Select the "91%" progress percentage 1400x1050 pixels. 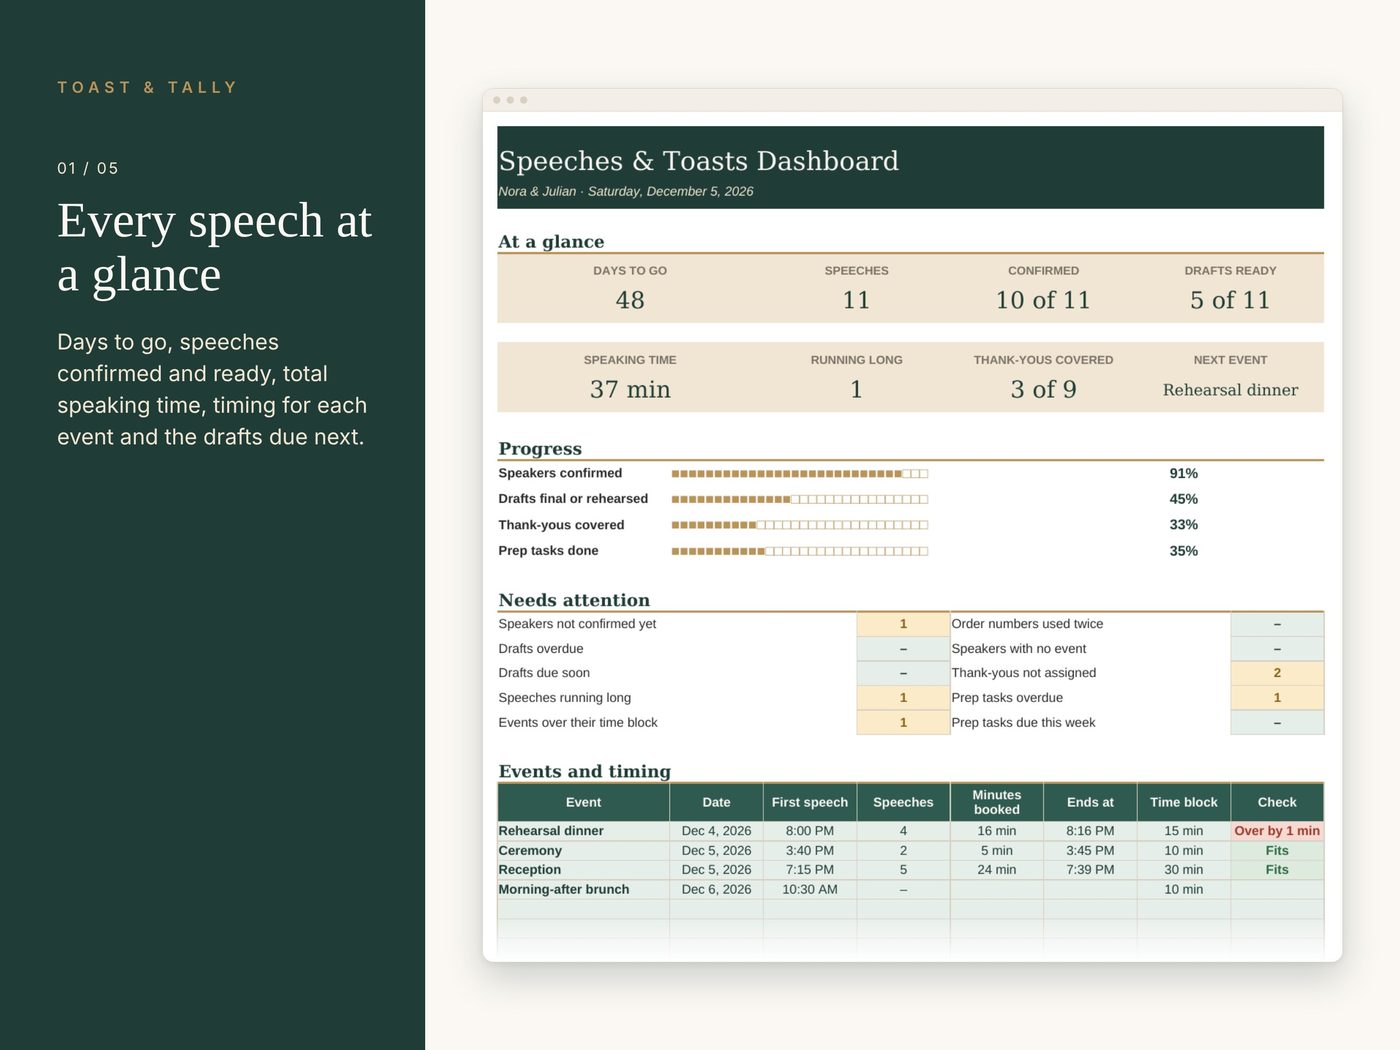click(1184, 474)
